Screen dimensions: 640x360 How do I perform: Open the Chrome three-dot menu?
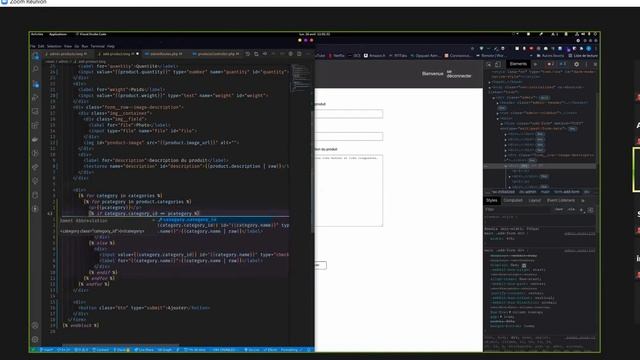[596, 49]
